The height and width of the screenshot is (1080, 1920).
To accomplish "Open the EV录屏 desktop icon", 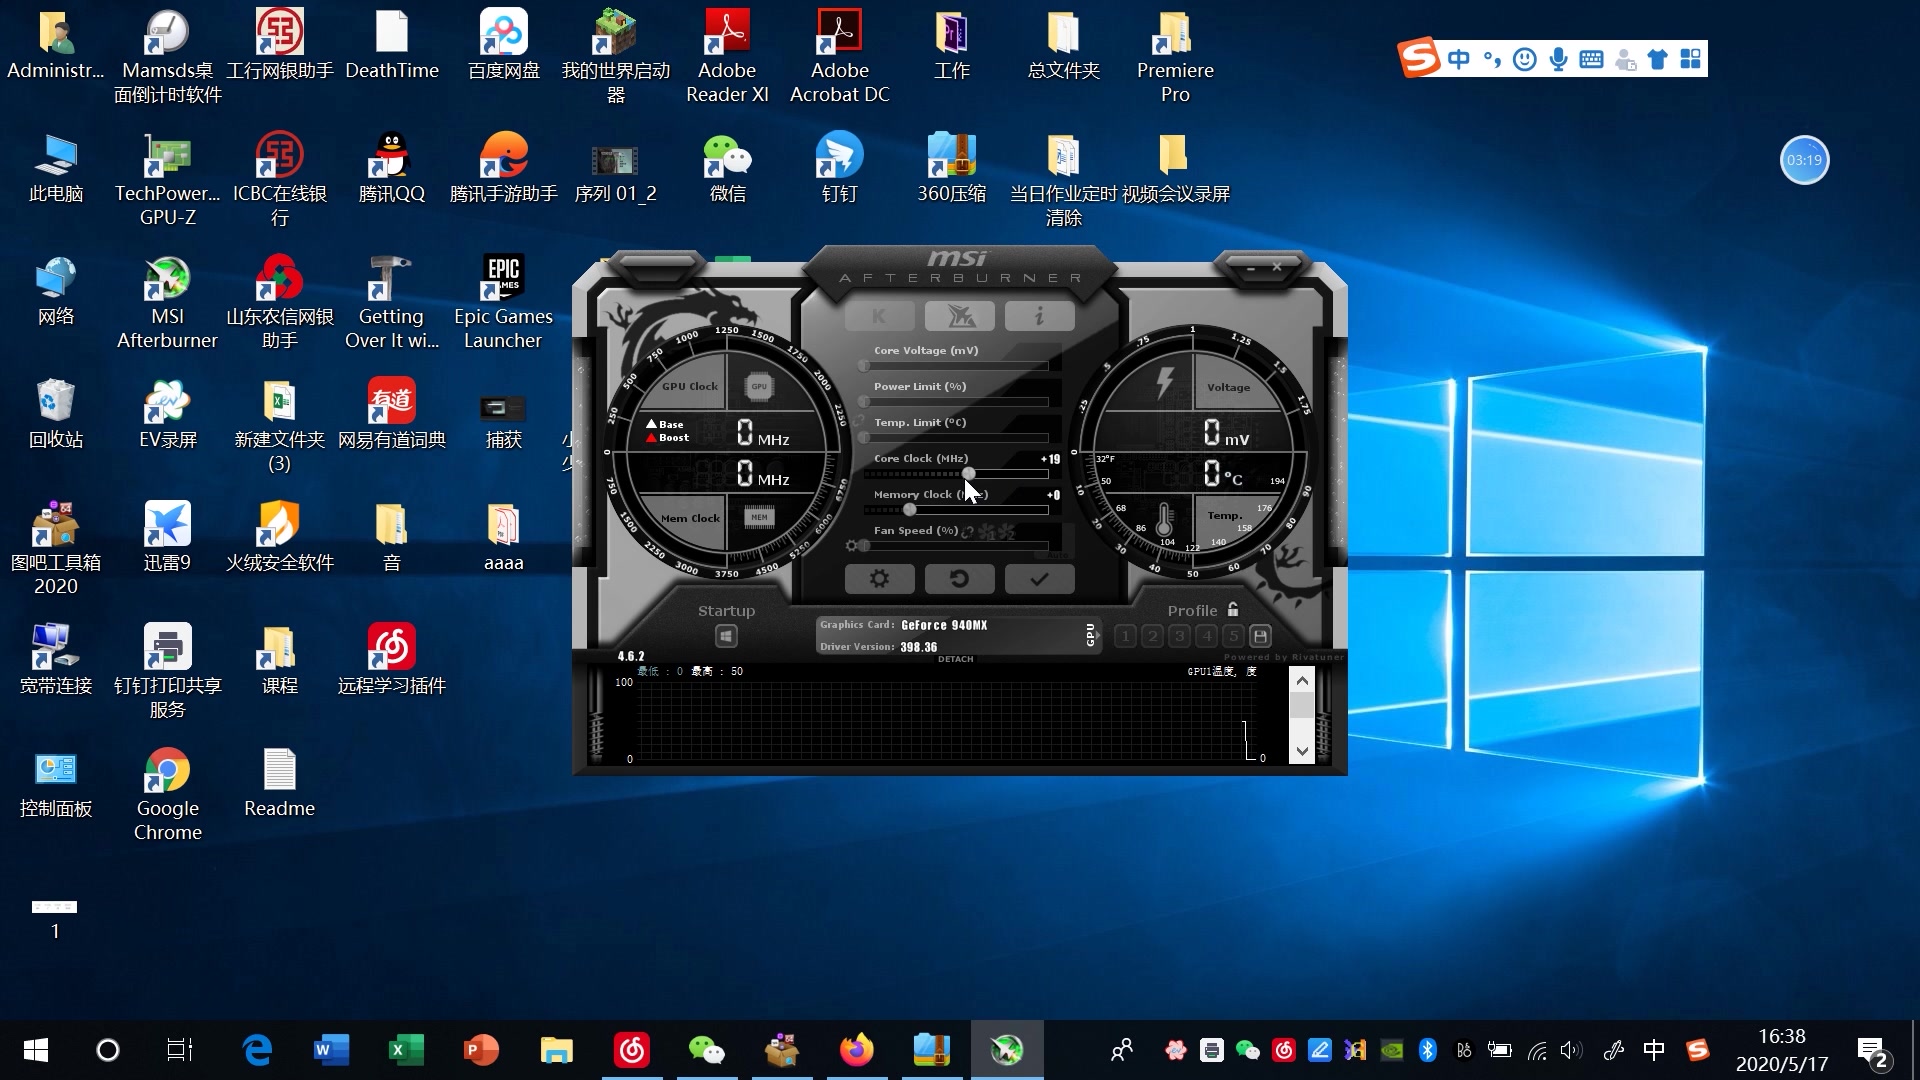I will 167,415.
